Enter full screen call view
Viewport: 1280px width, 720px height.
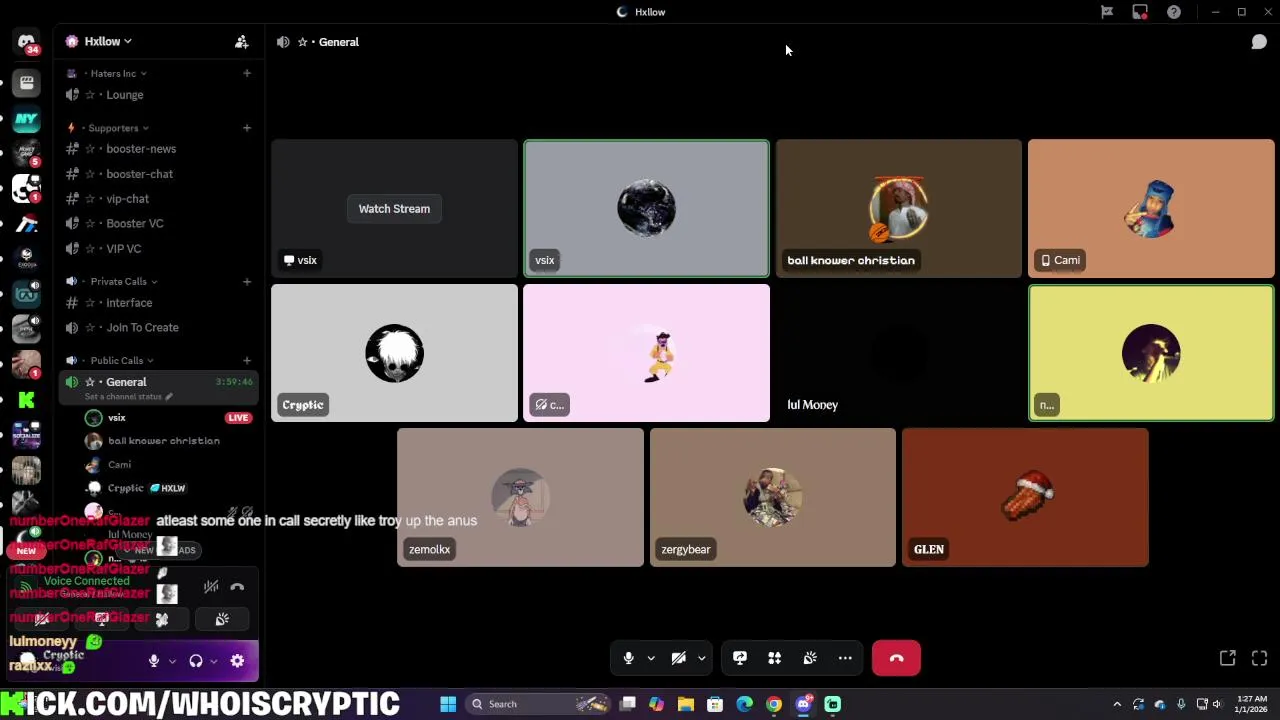pyautogui.click(x=1259, y=658)
